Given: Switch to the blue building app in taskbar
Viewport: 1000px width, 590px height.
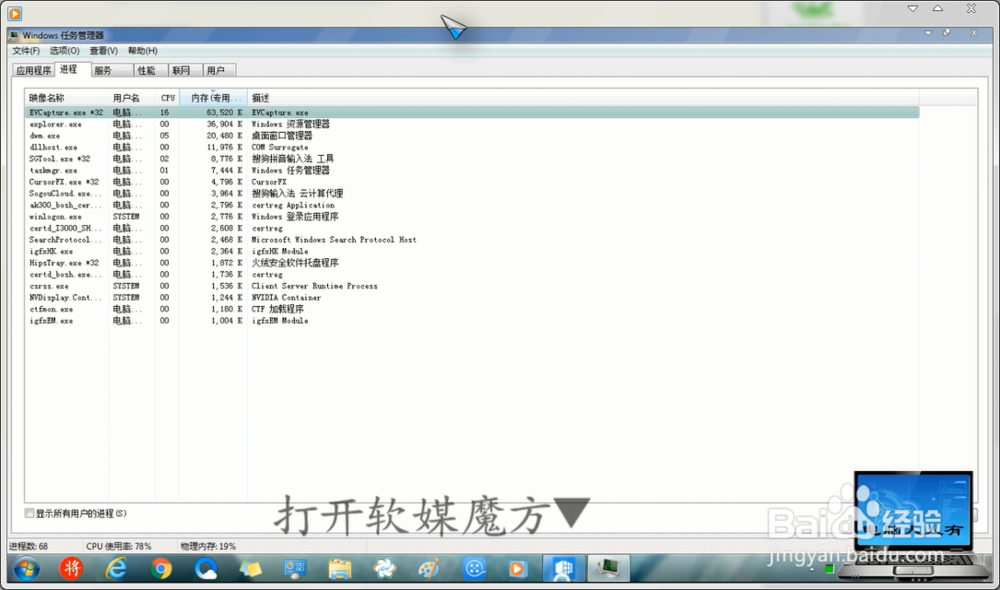Looking at the screenshot, I should (563, 568).
